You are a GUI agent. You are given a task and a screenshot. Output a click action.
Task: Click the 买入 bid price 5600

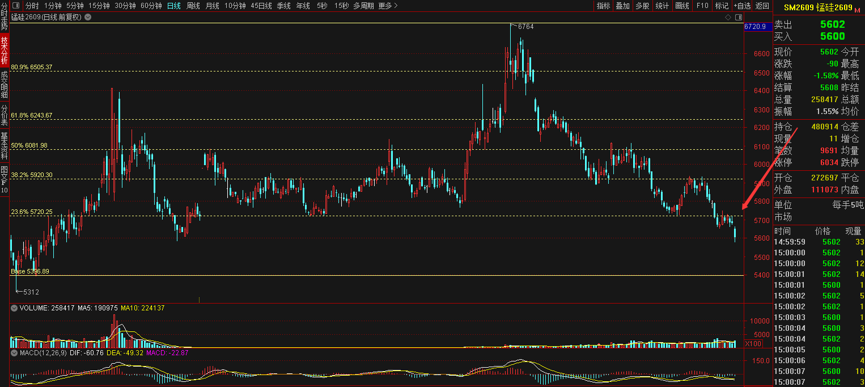point(832,36)
